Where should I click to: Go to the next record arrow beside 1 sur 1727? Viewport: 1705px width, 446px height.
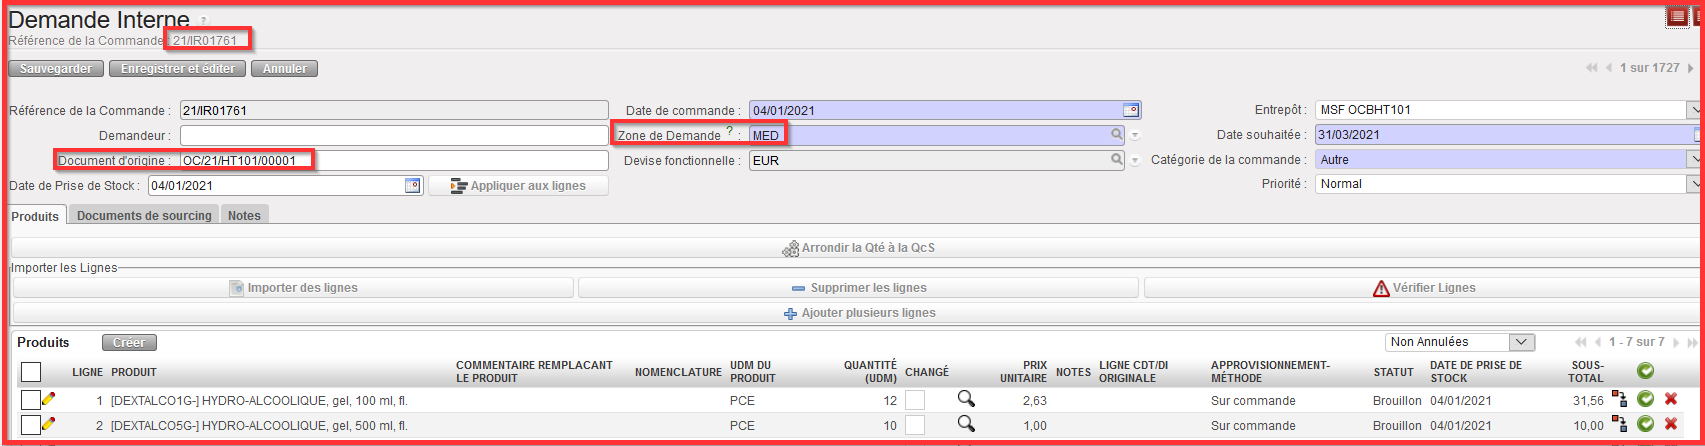click(x=1691, y=68)
